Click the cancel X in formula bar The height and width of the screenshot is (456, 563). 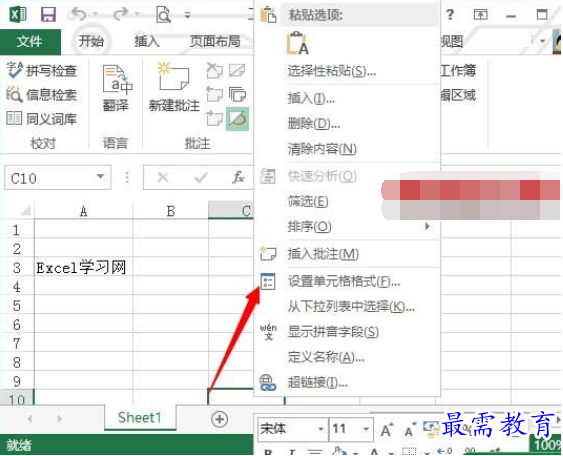click(x=163, y=177)
